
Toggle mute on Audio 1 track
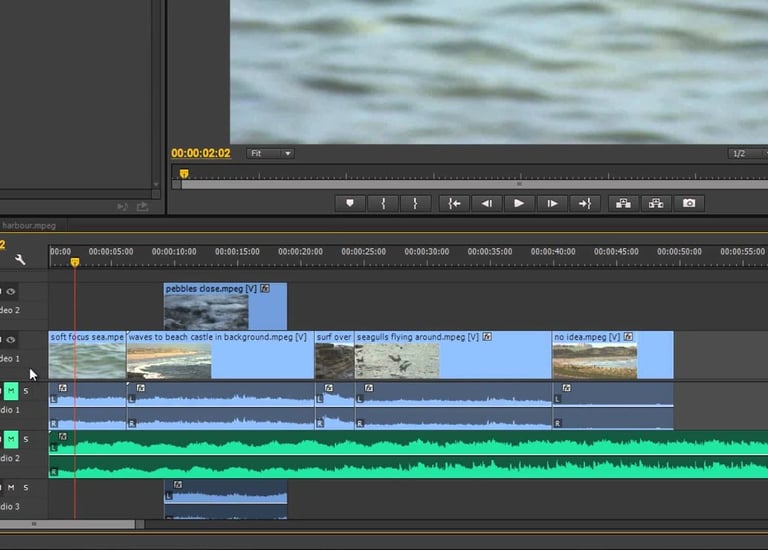[x=11, y=390]
